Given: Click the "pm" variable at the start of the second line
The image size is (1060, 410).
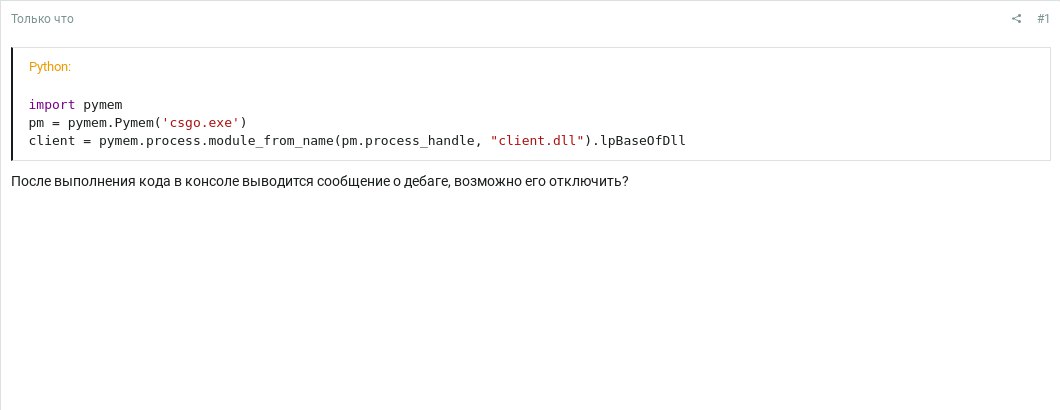Looking at the screenshot, I should [36, 123].
